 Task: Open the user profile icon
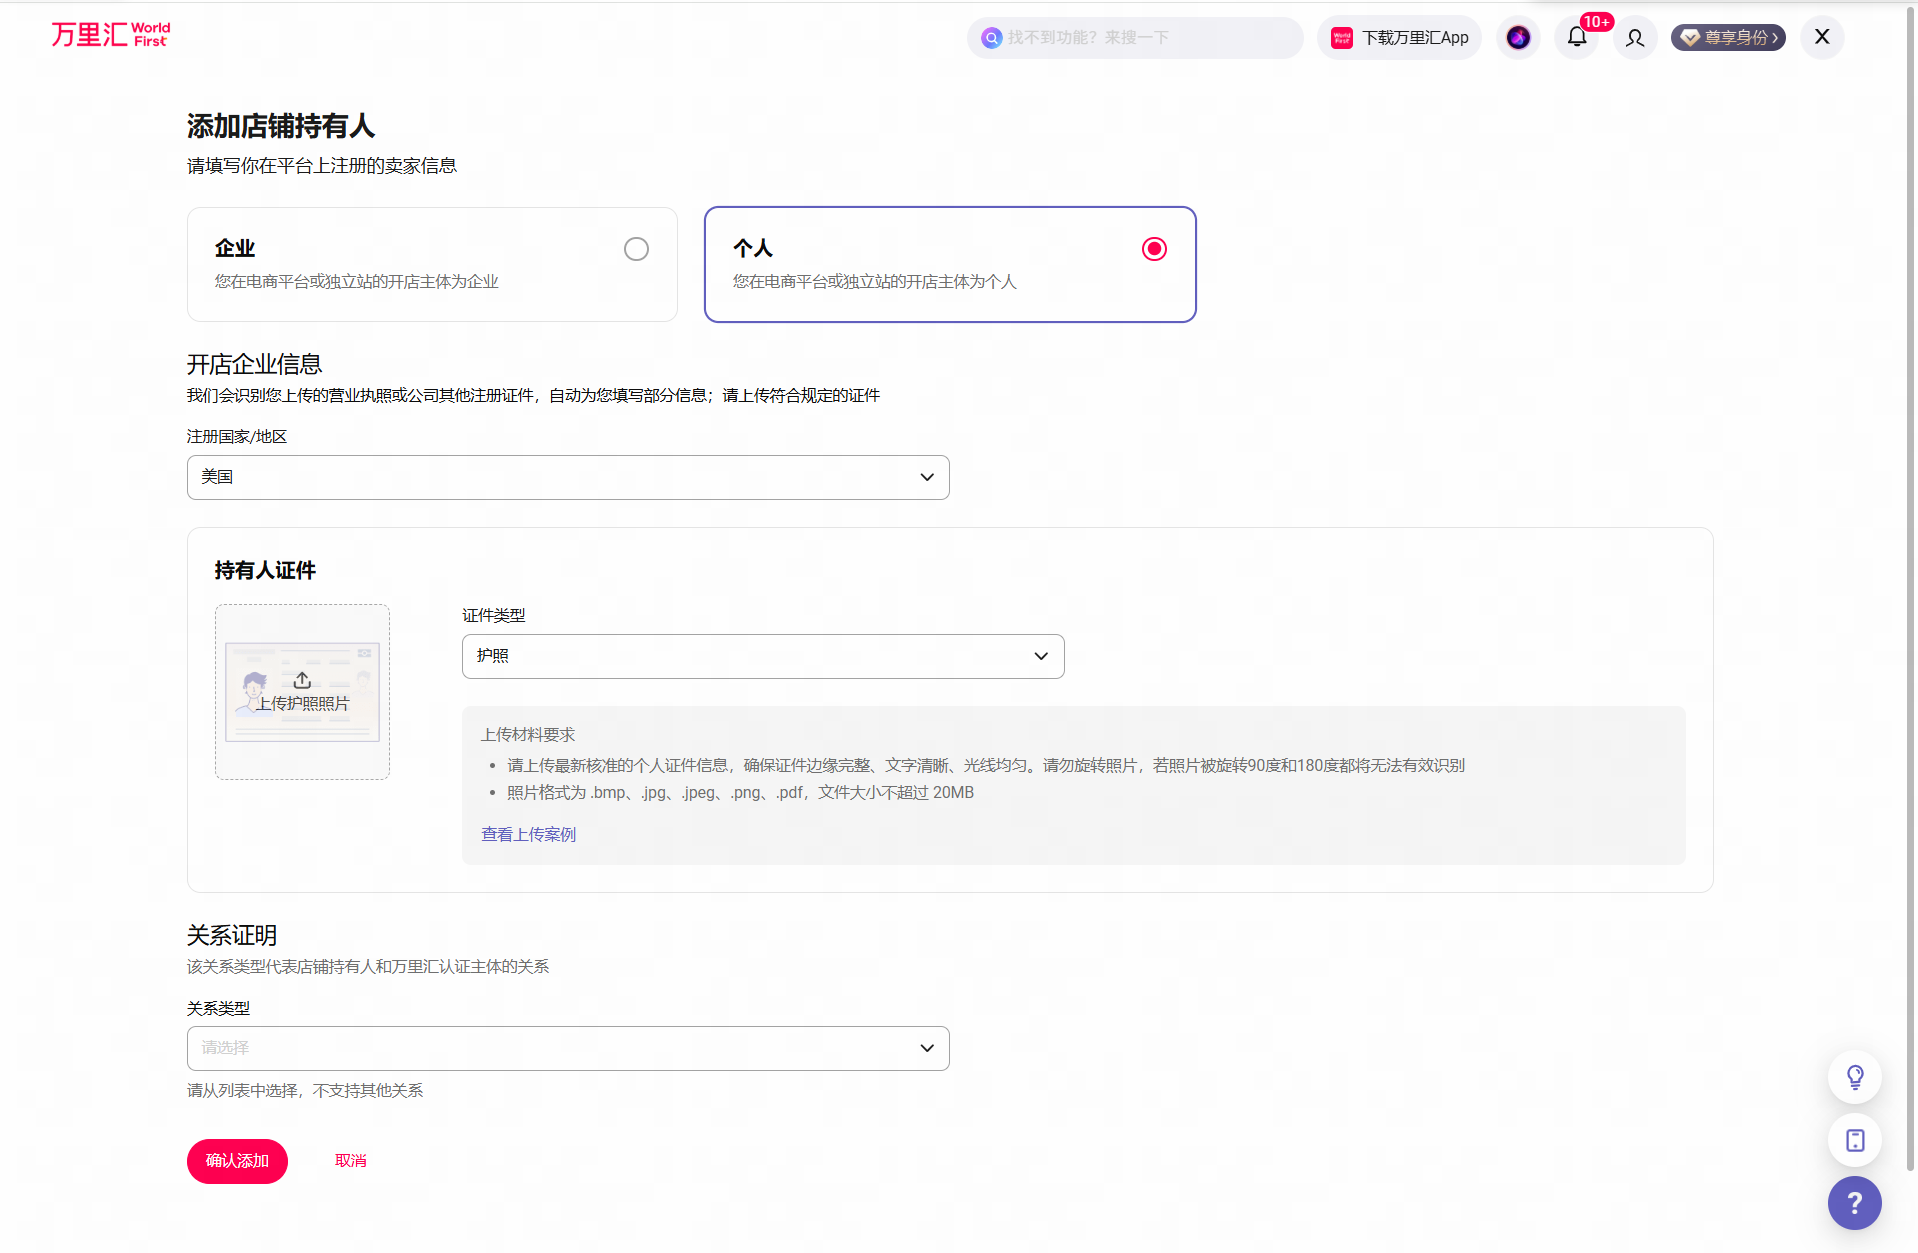coord(1635,38)
